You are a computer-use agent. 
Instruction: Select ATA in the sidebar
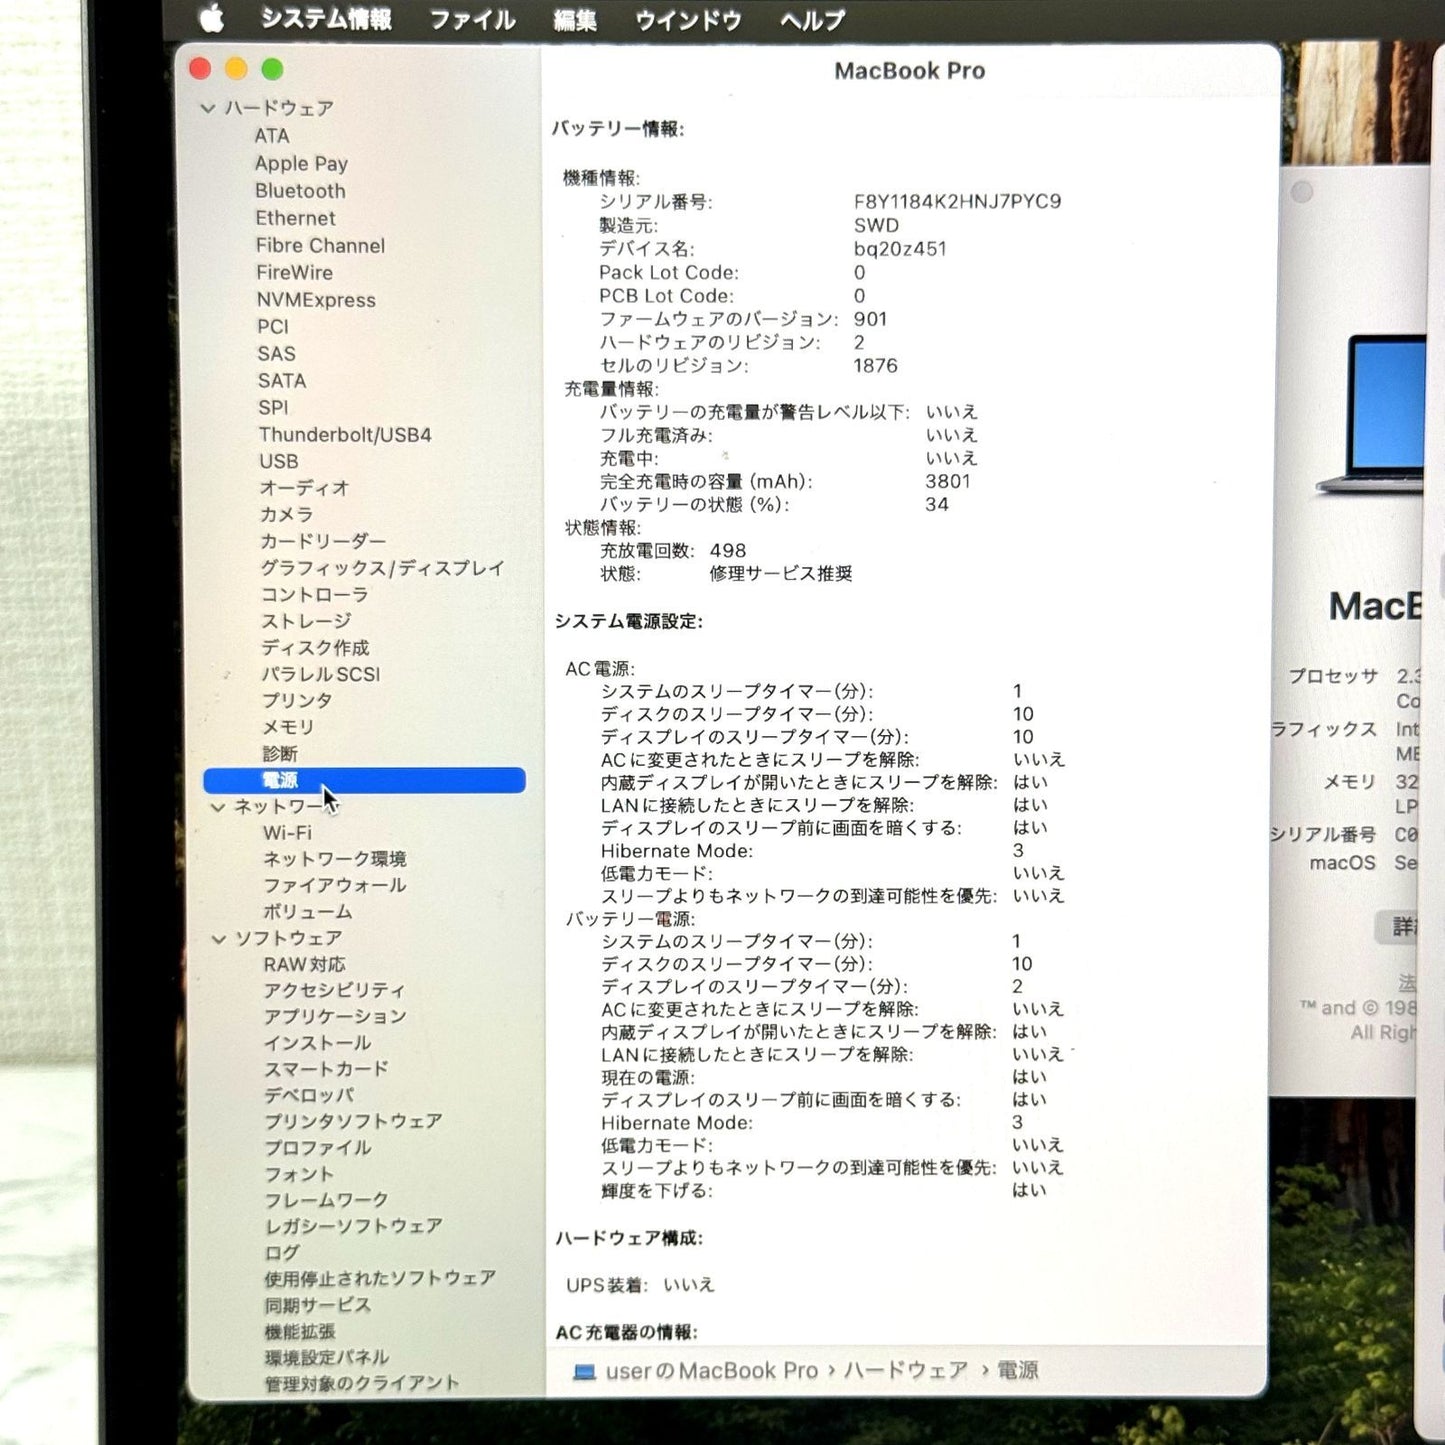click(272, 136)
